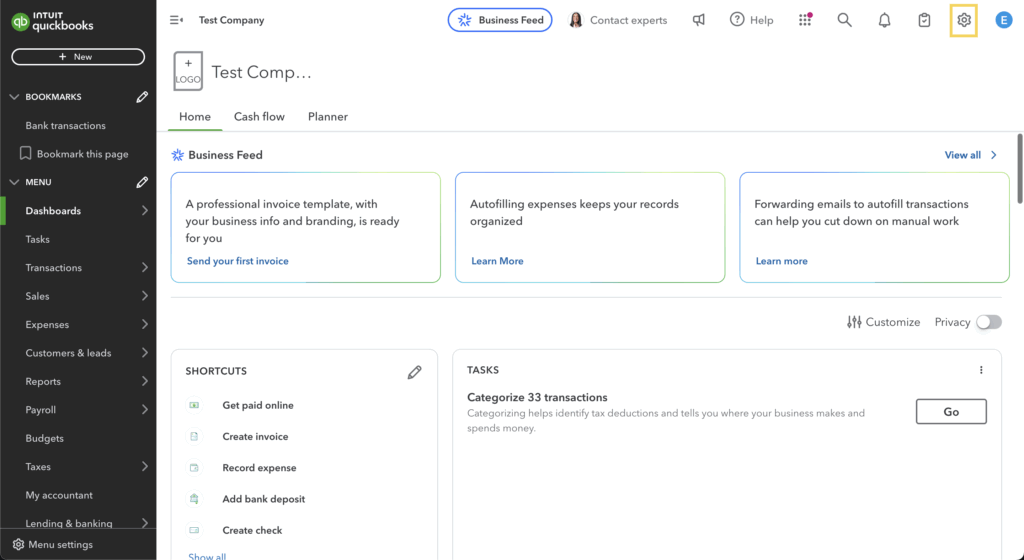Click the pencil icon beside Bookmarks
The height and width of the screenshot is (560, 1024).
[x=142, y=97]
